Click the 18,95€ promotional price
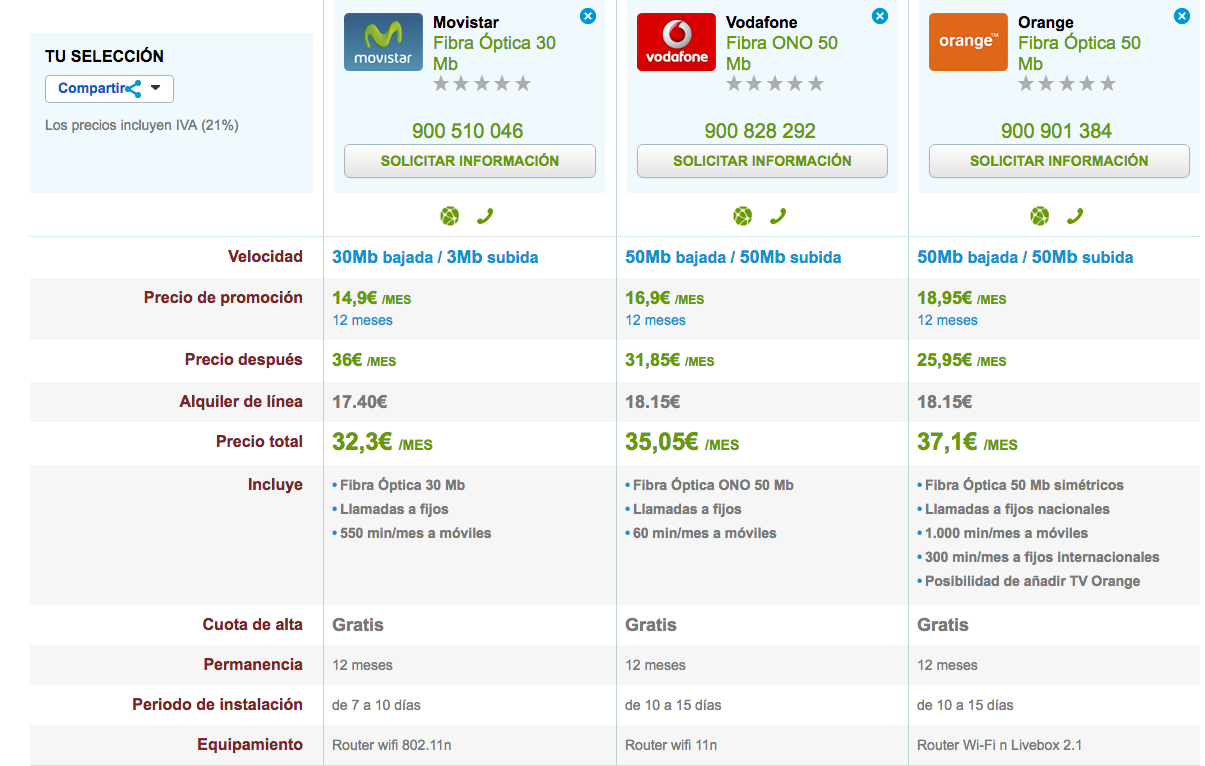The image size is (1205, 766). click(x=961, y=298)
